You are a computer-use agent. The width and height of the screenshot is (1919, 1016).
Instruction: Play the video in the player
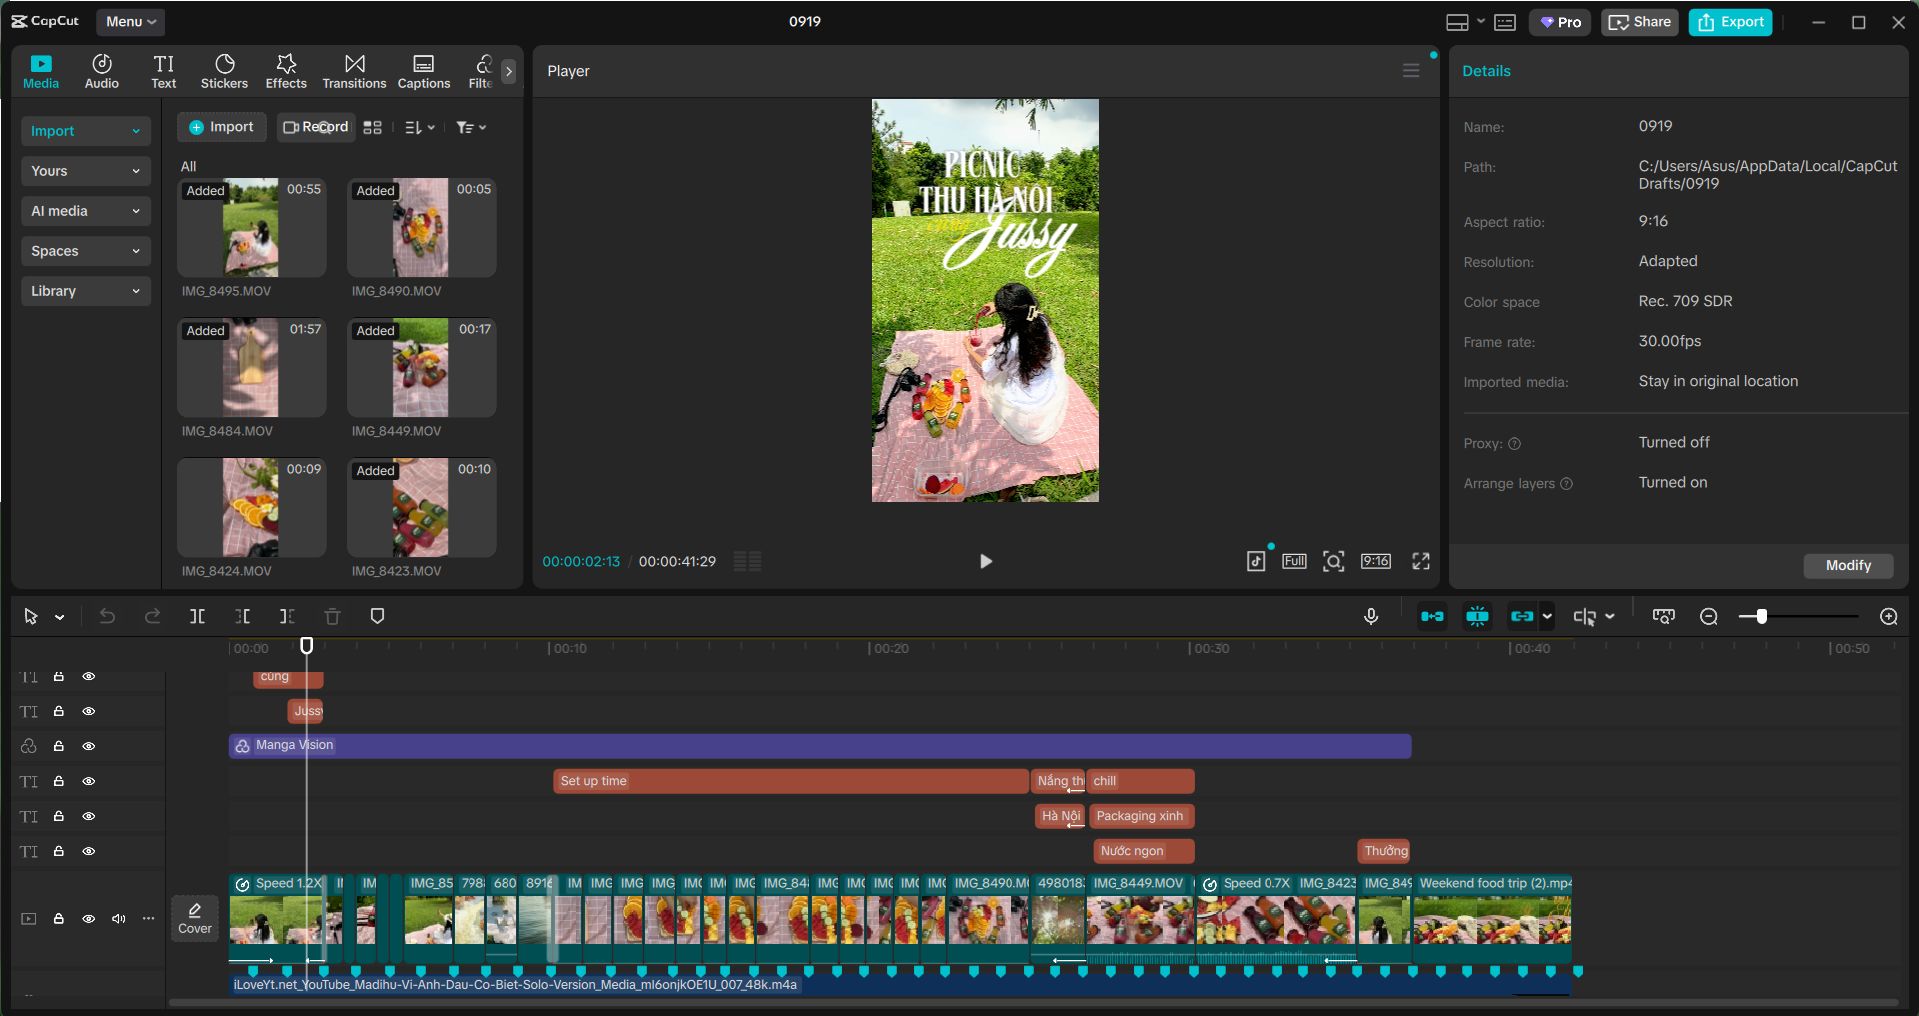986,561
